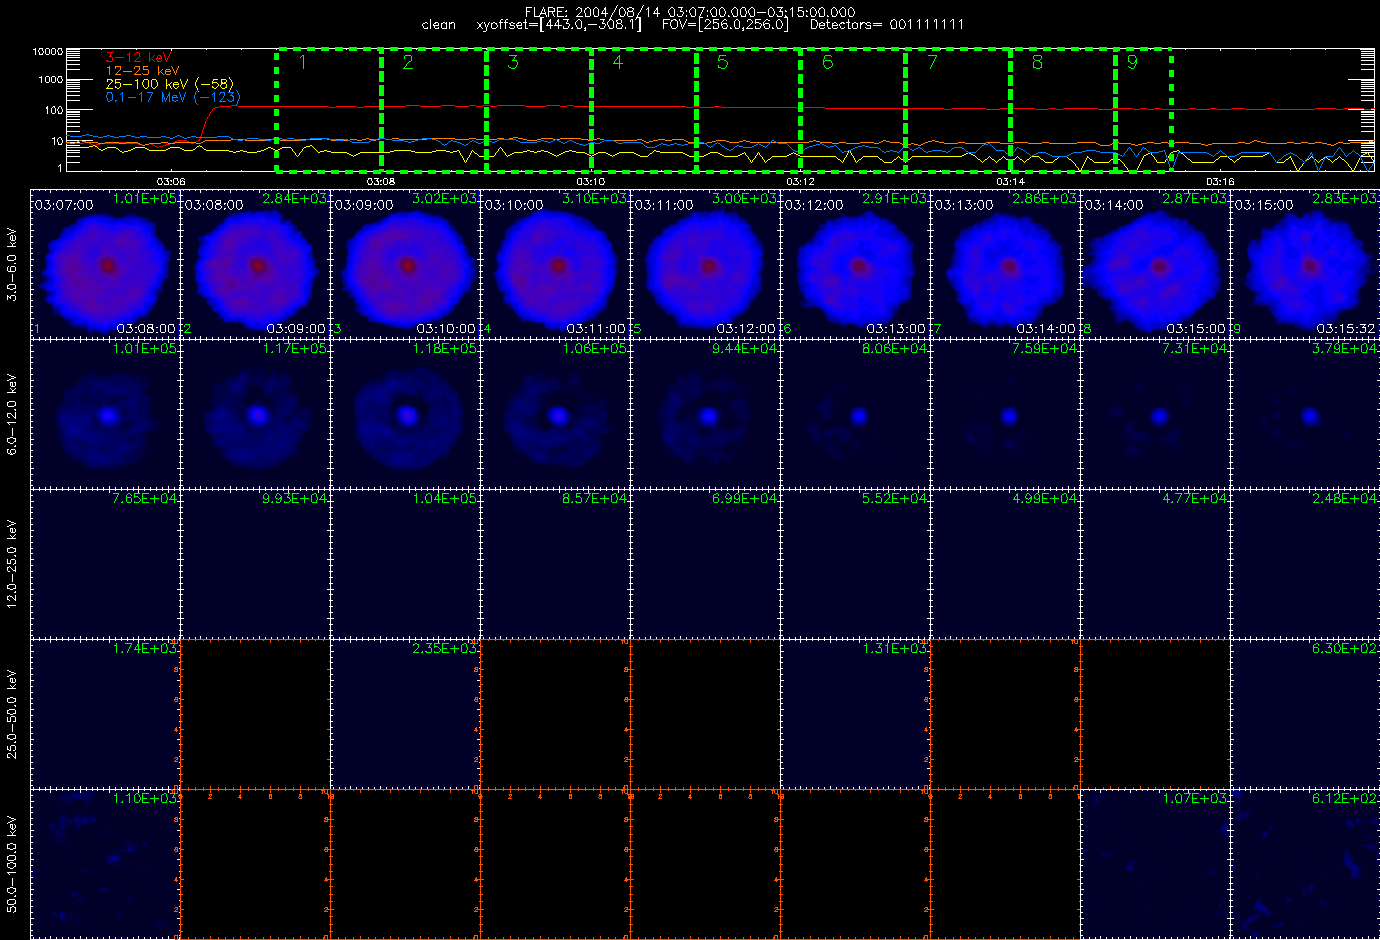Select interval 3 marker in light curve
1380x940 pixels.
(513, 62)
